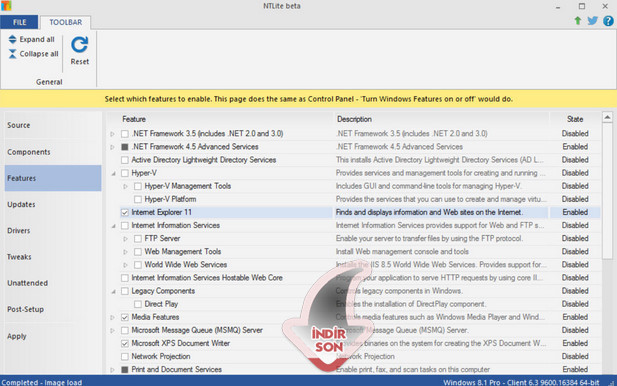Open Drivers page

pos(53,231)
